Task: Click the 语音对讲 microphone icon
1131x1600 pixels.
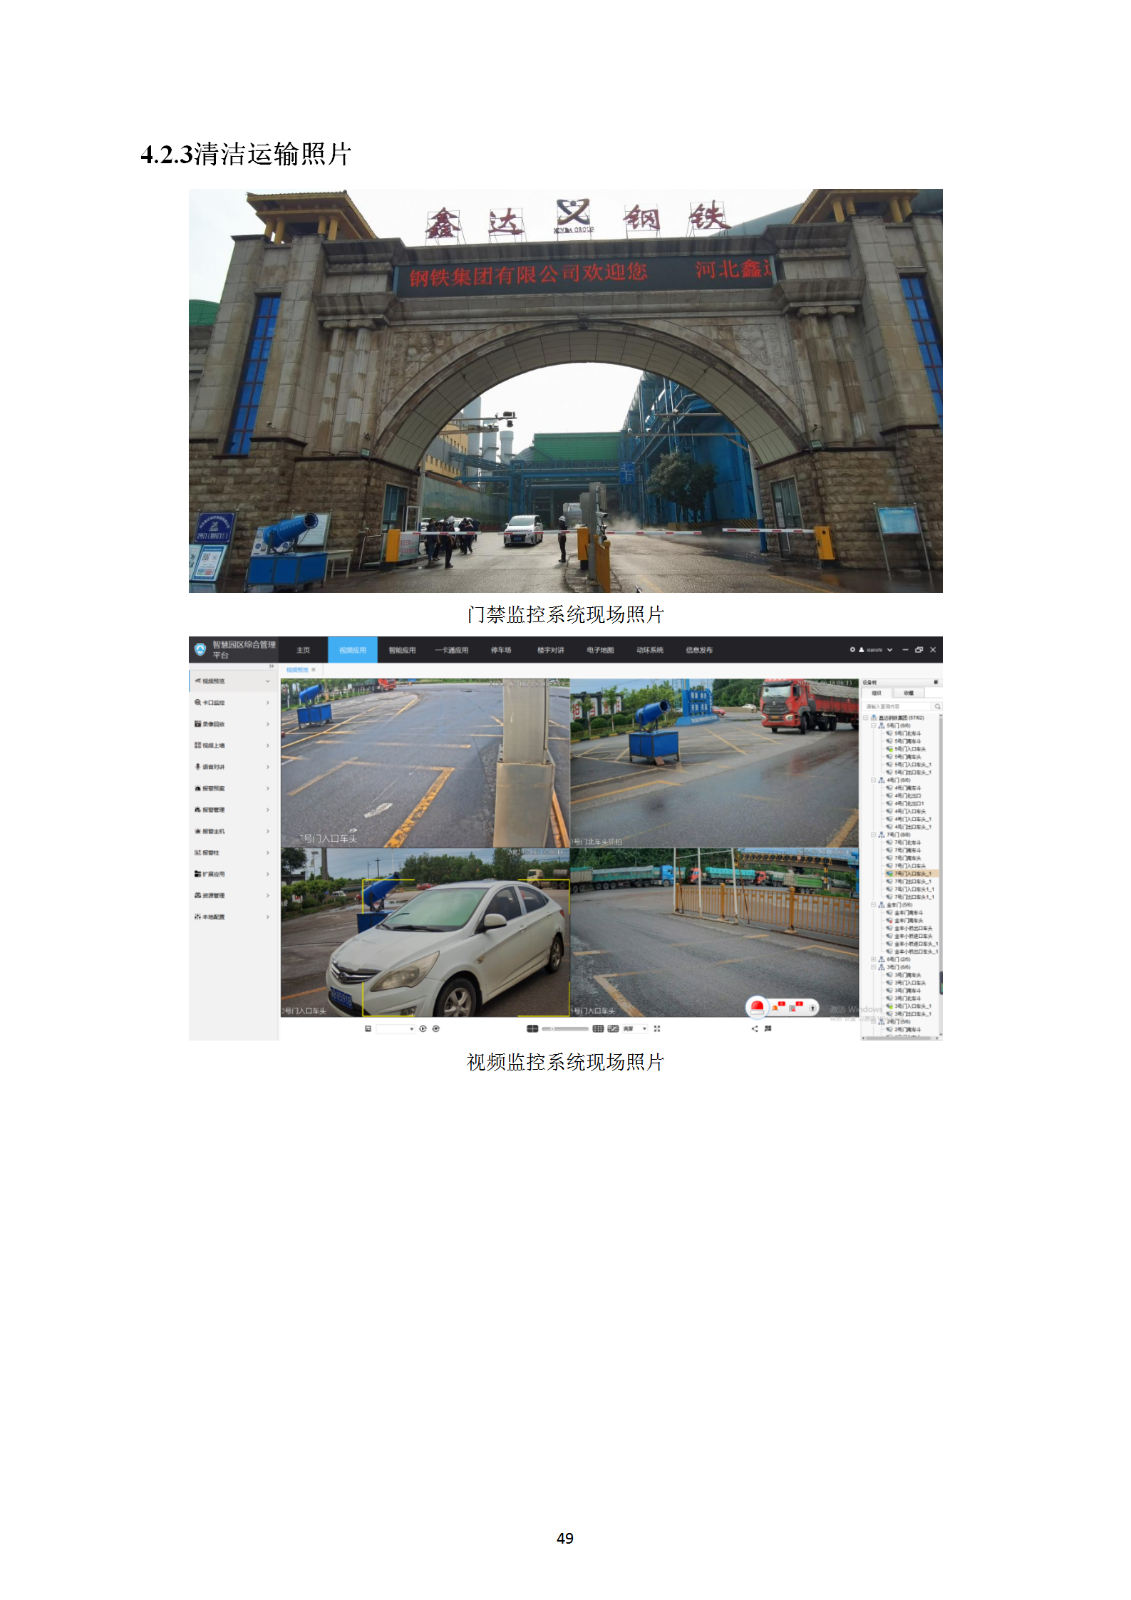Action: tap(198, 767)
